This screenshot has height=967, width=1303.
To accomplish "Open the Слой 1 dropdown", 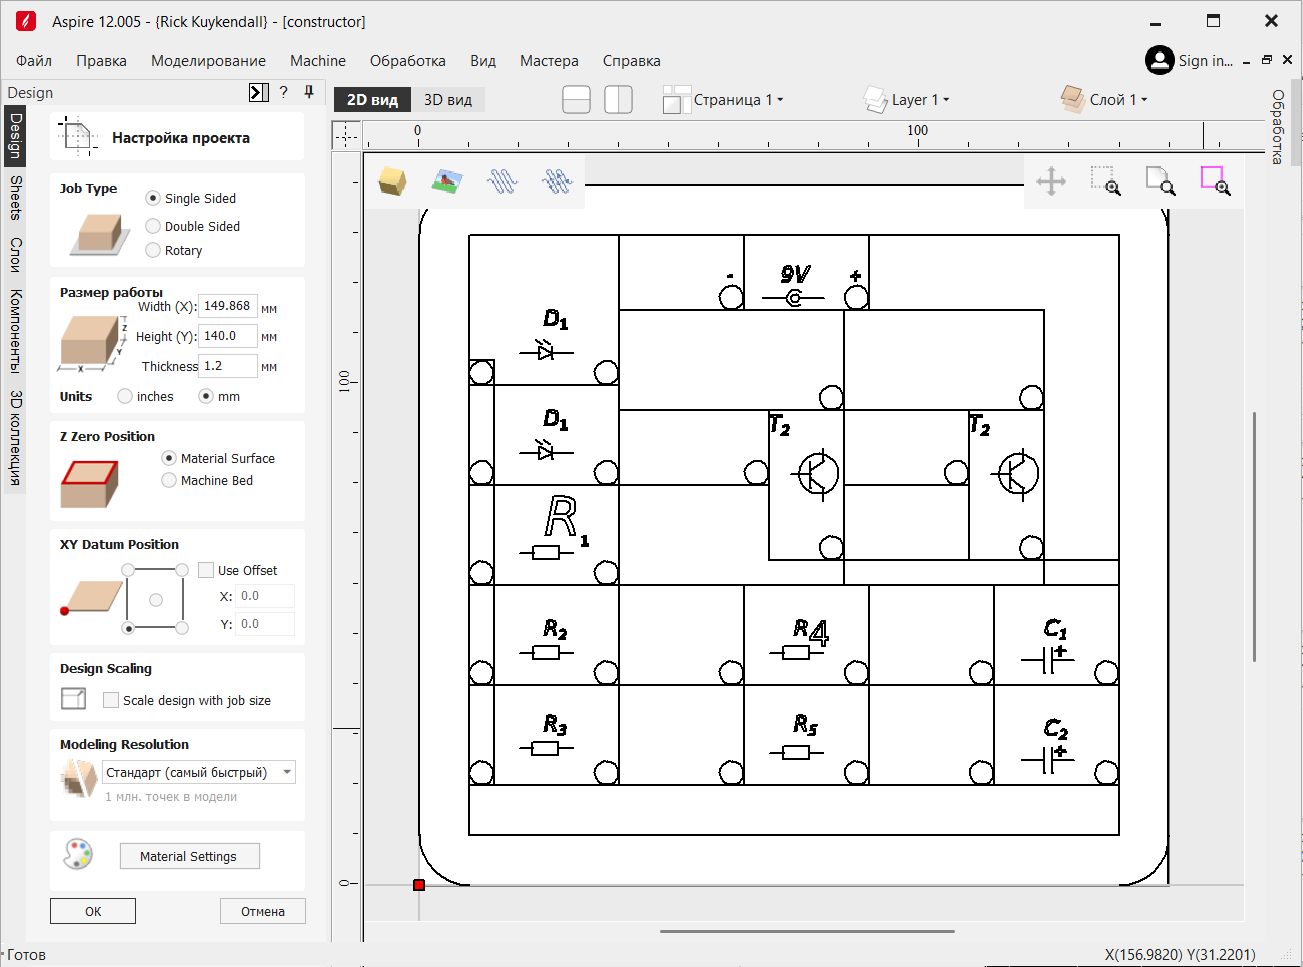I will pyautogui.click(x=1118, y=99).
